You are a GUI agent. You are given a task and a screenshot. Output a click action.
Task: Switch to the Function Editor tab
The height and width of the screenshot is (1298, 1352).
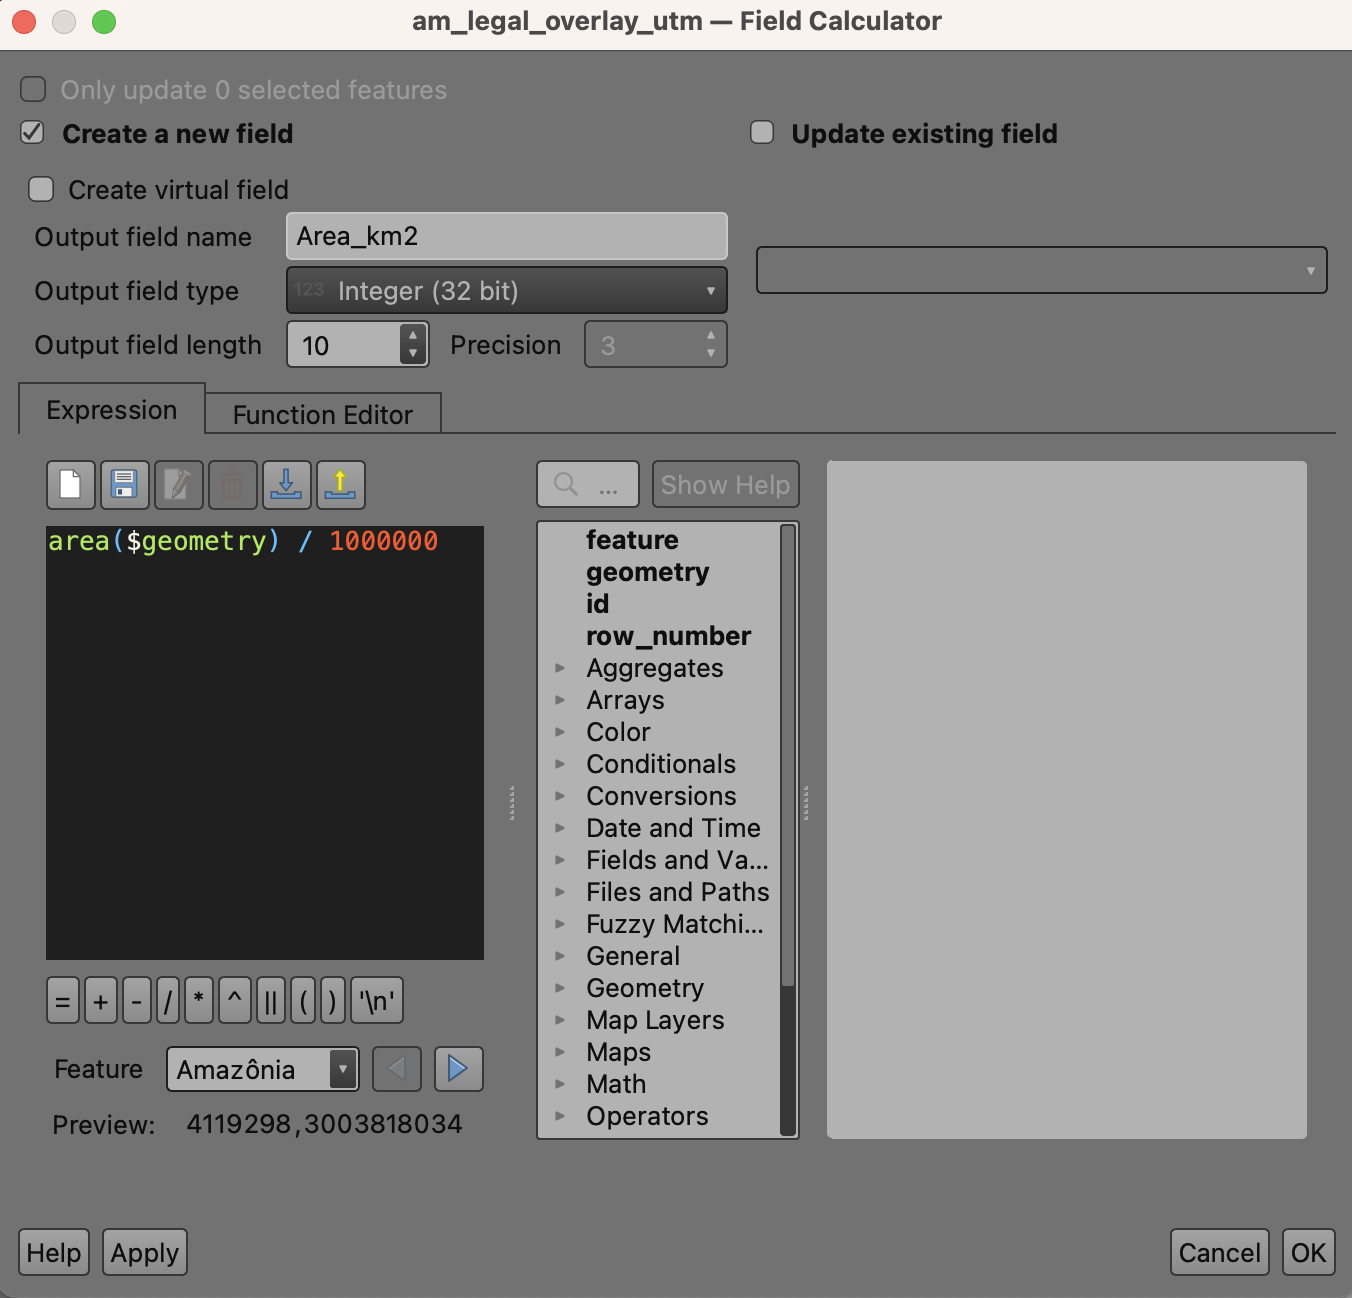(322, 415)
